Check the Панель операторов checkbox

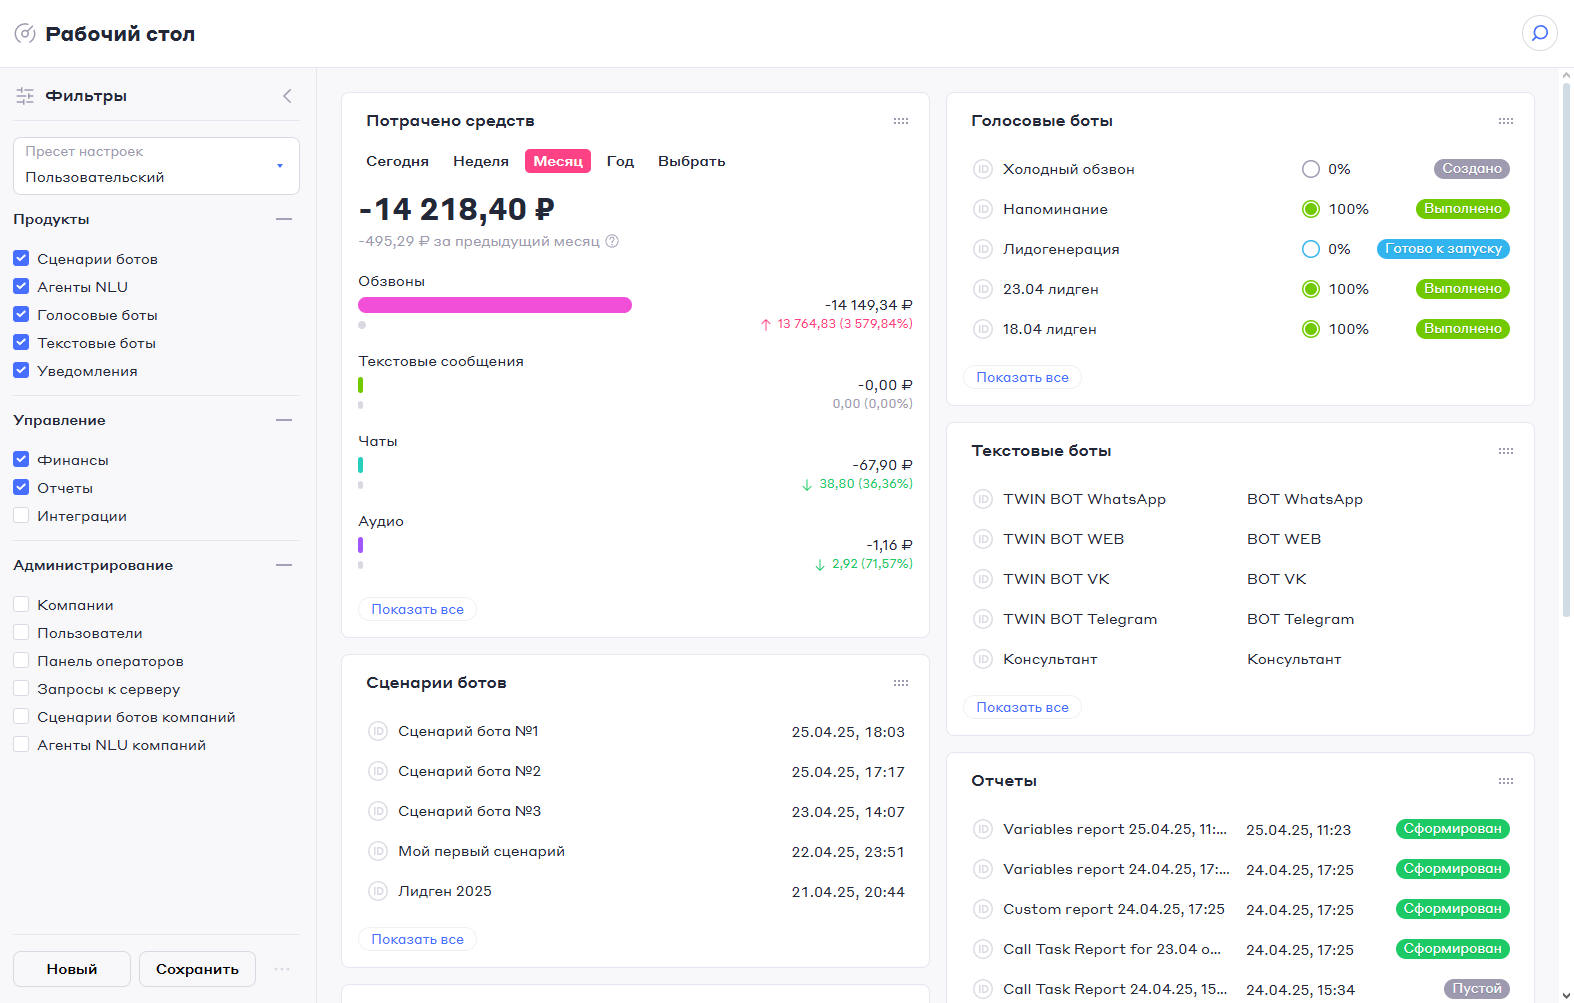(21, 661)
